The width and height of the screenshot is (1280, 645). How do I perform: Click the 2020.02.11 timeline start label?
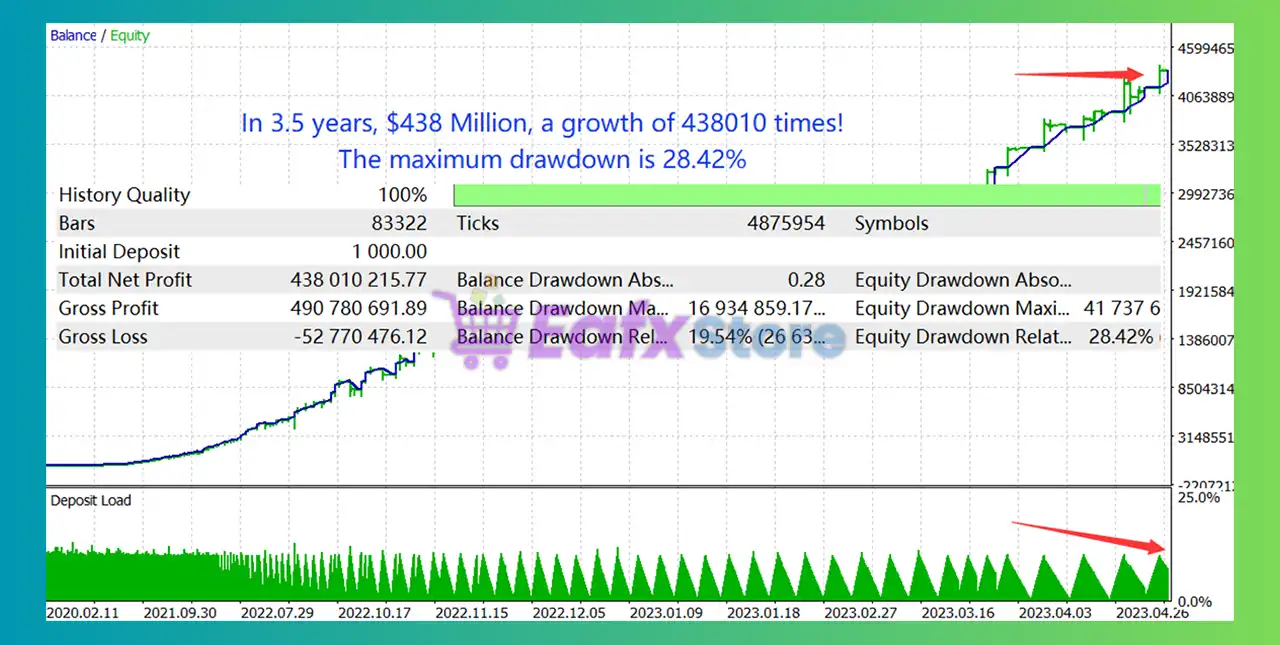click(x=82, y=613)
